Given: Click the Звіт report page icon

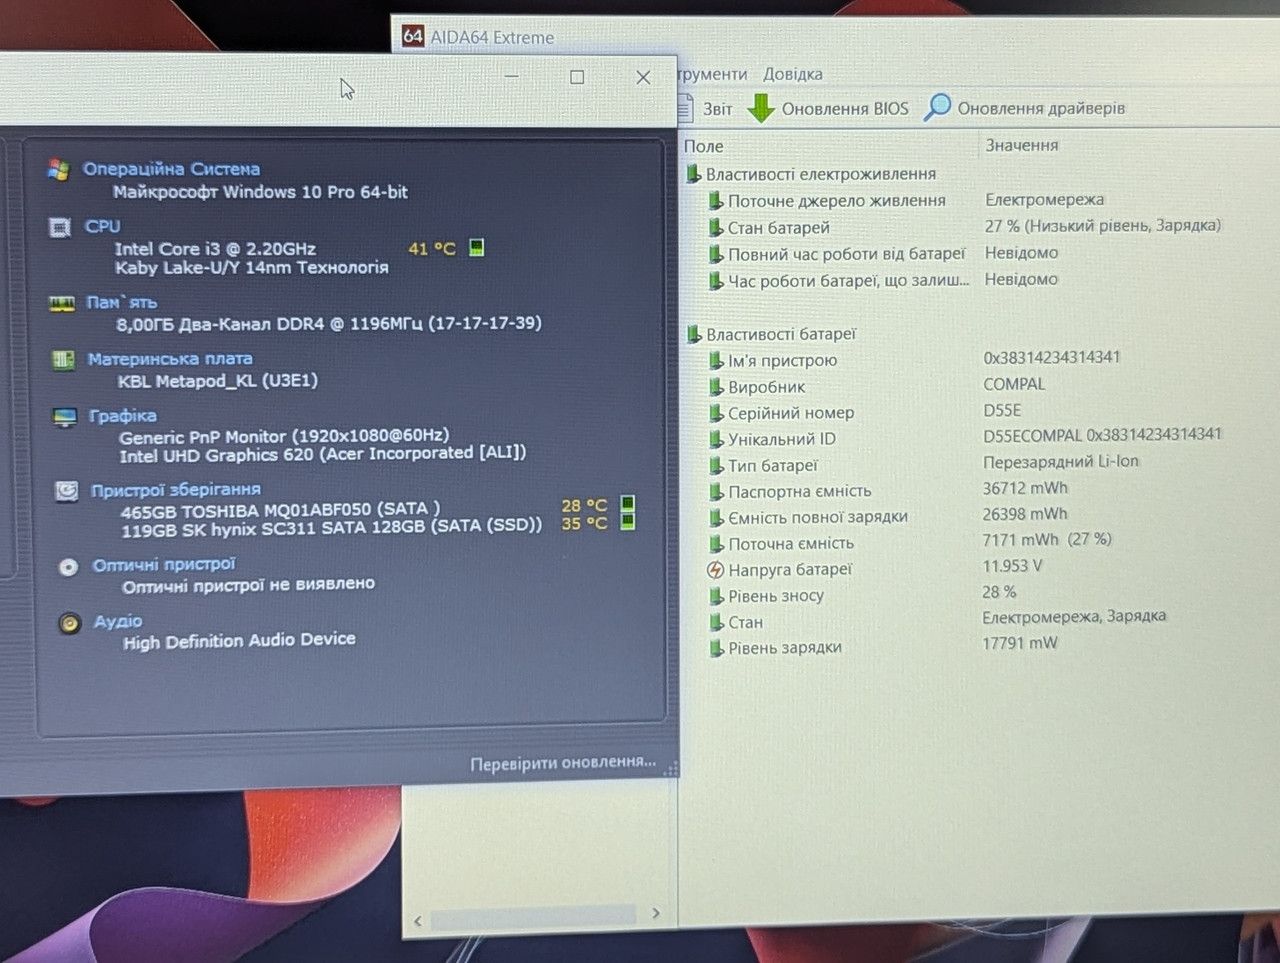Looking at the screenshot, I should tap(686, 108).
